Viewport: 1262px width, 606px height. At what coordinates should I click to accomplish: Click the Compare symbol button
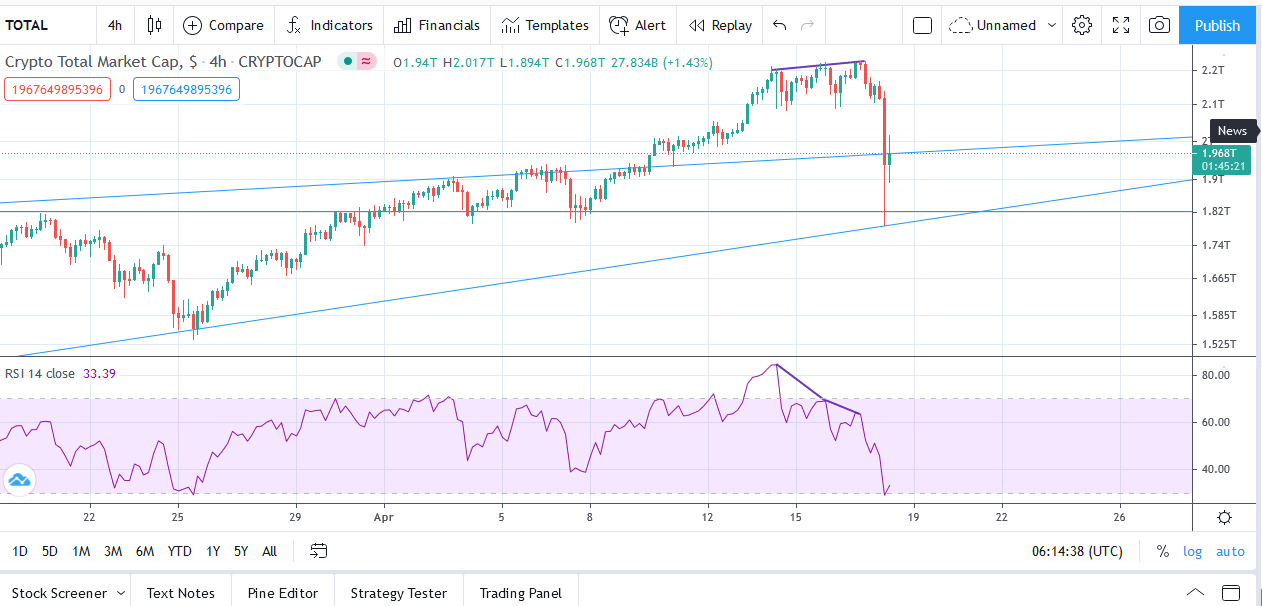coord(224,25)
